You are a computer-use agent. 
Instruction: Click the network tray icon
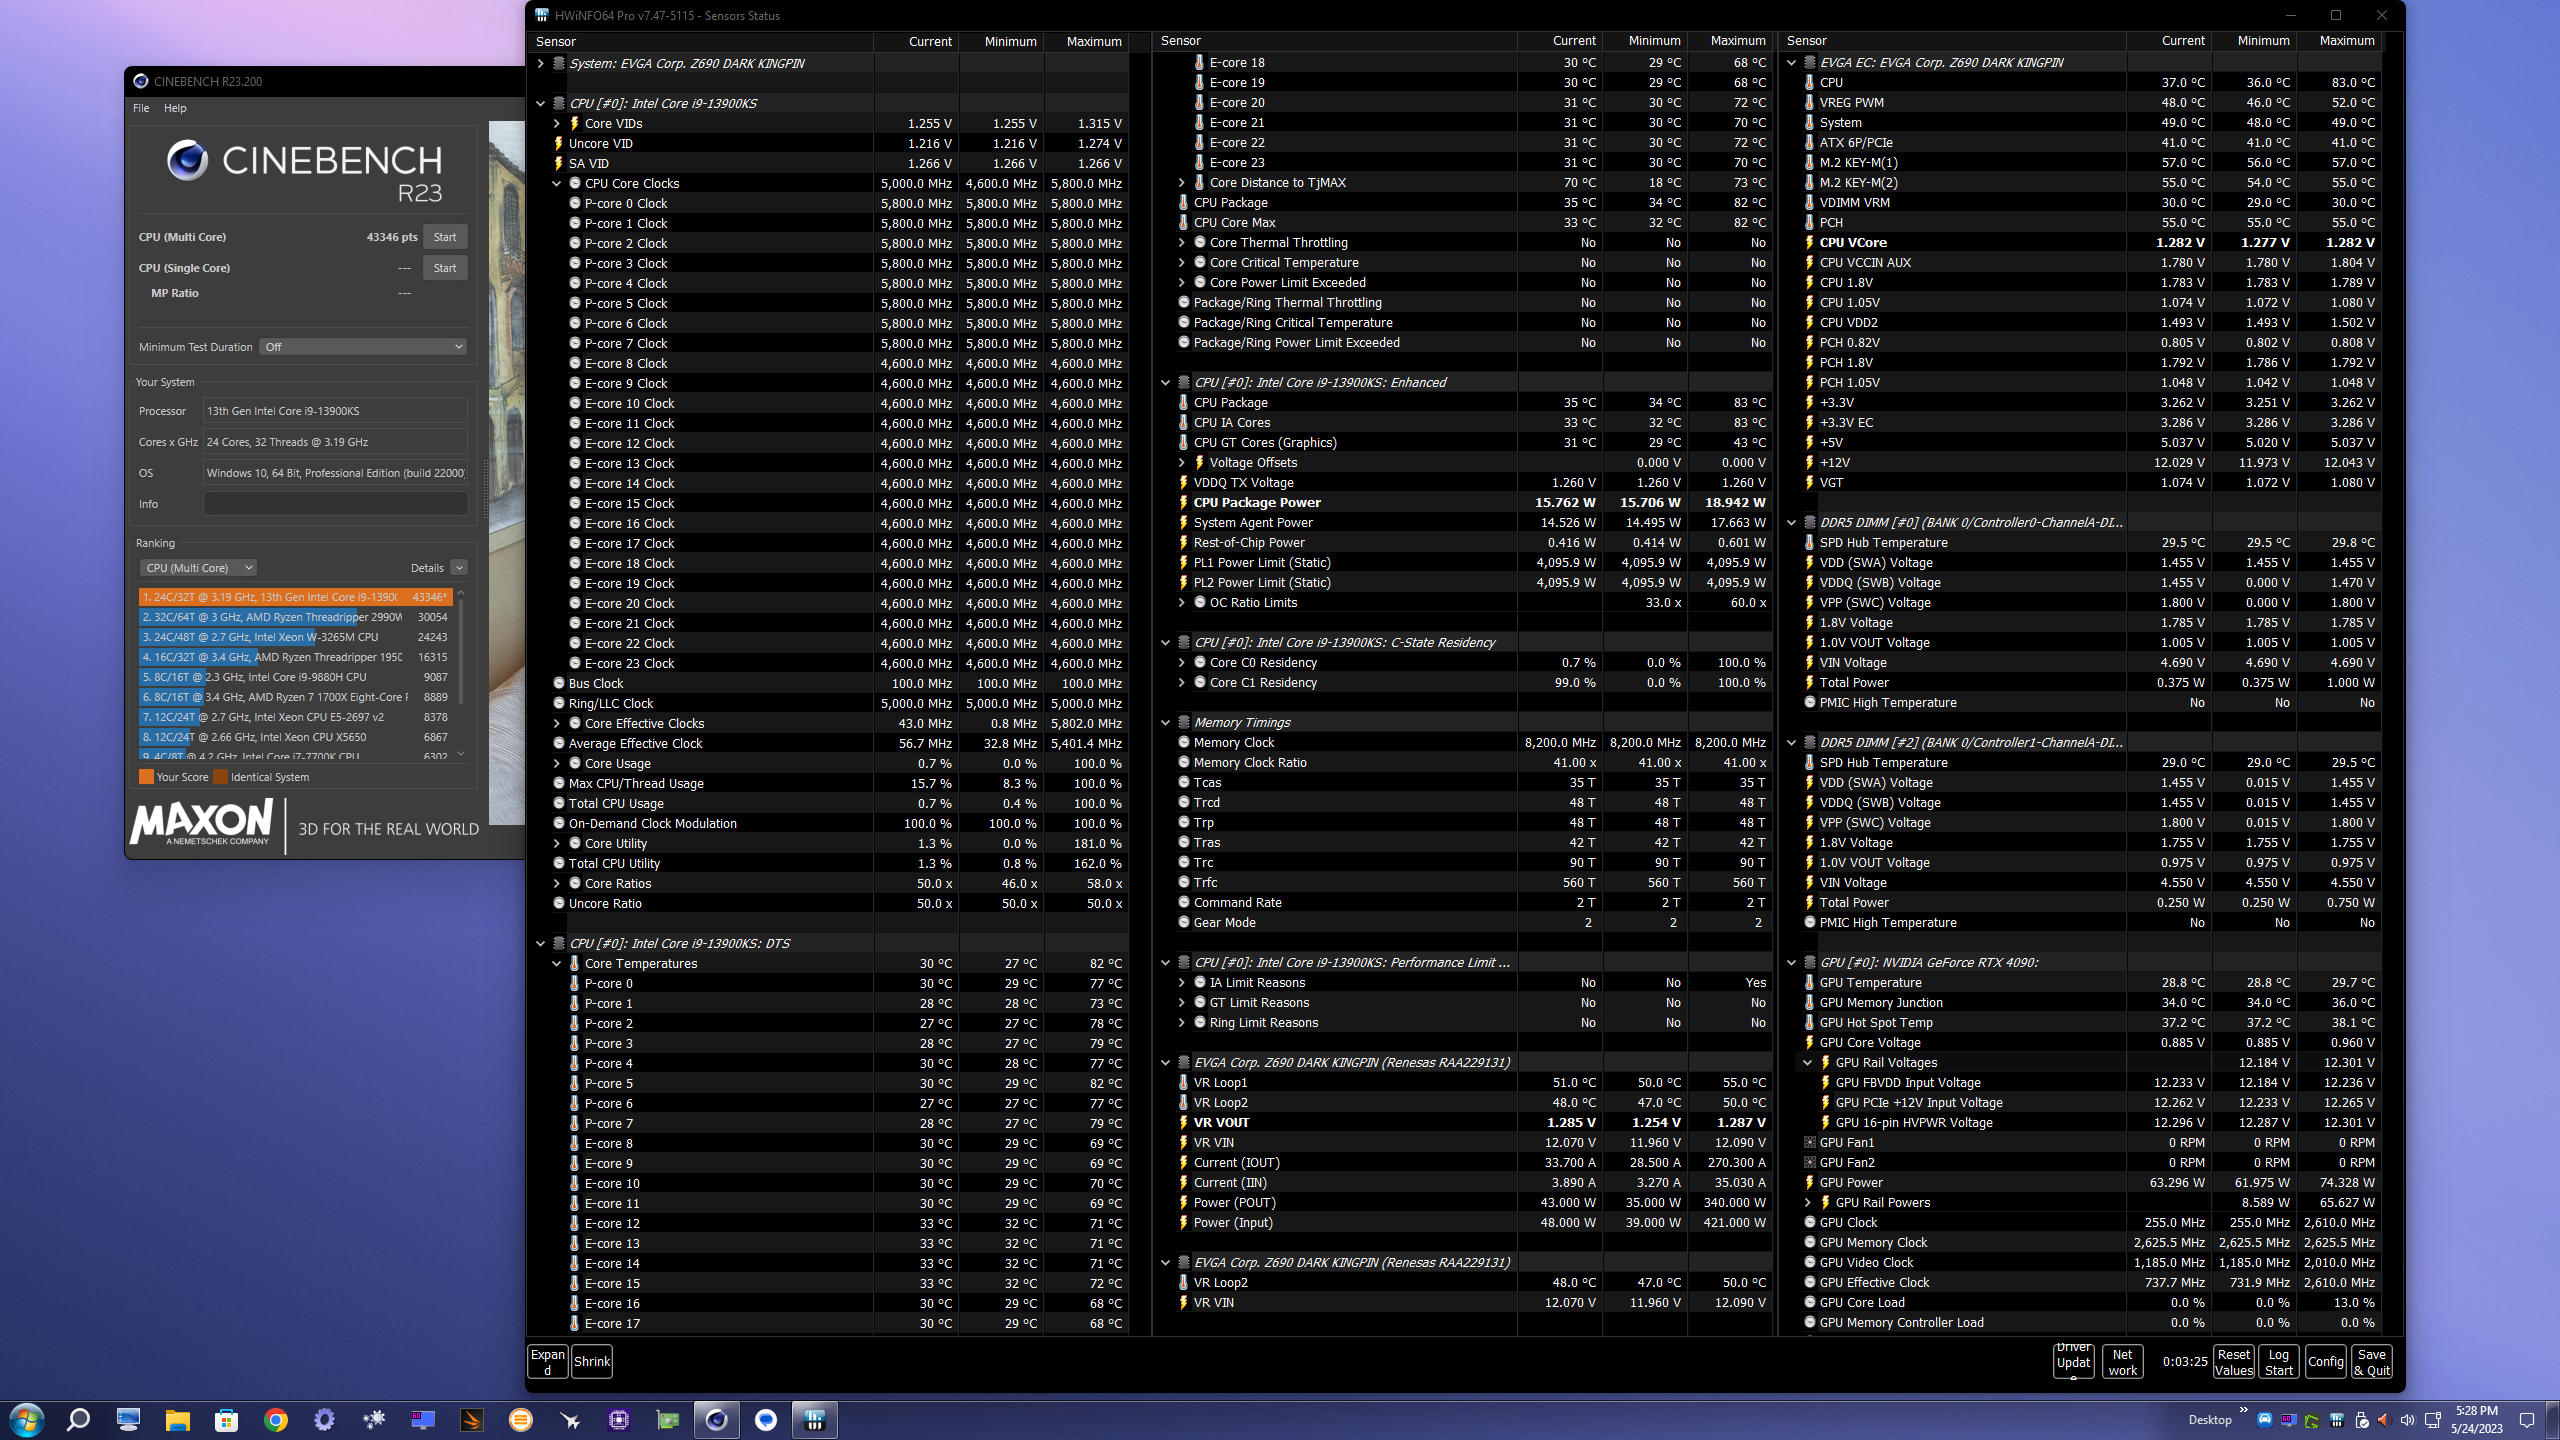coord(2433,1420)
